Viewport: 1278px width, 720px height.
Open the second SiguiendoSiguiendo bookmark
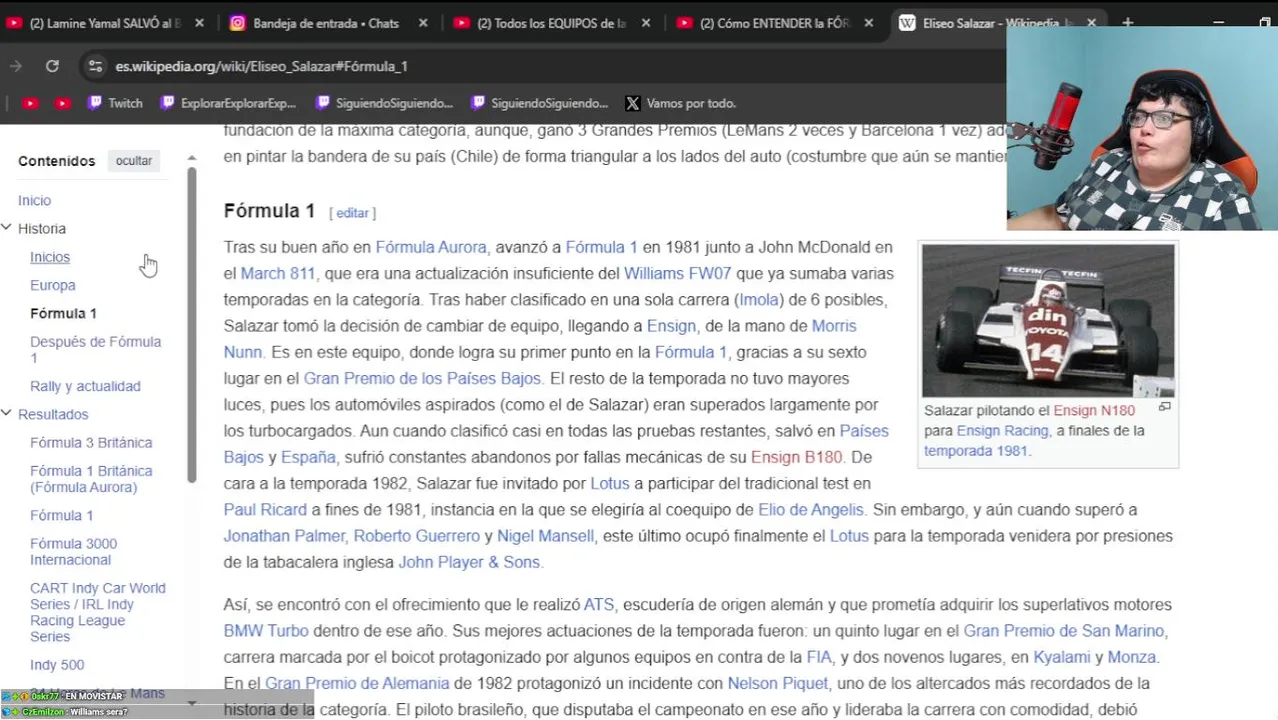(x=540, y=103)
